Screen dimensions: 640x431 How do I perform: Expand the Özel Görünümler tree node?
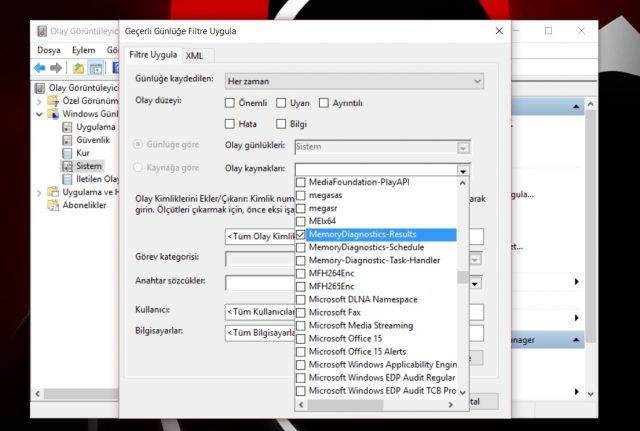[39, 101]
